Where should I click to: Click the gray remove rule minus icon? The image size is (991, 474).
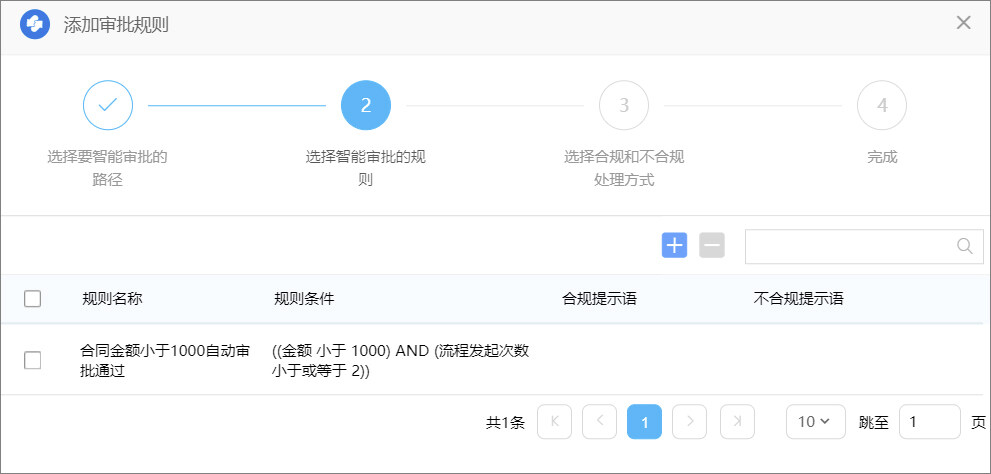[x=712, y=245]
